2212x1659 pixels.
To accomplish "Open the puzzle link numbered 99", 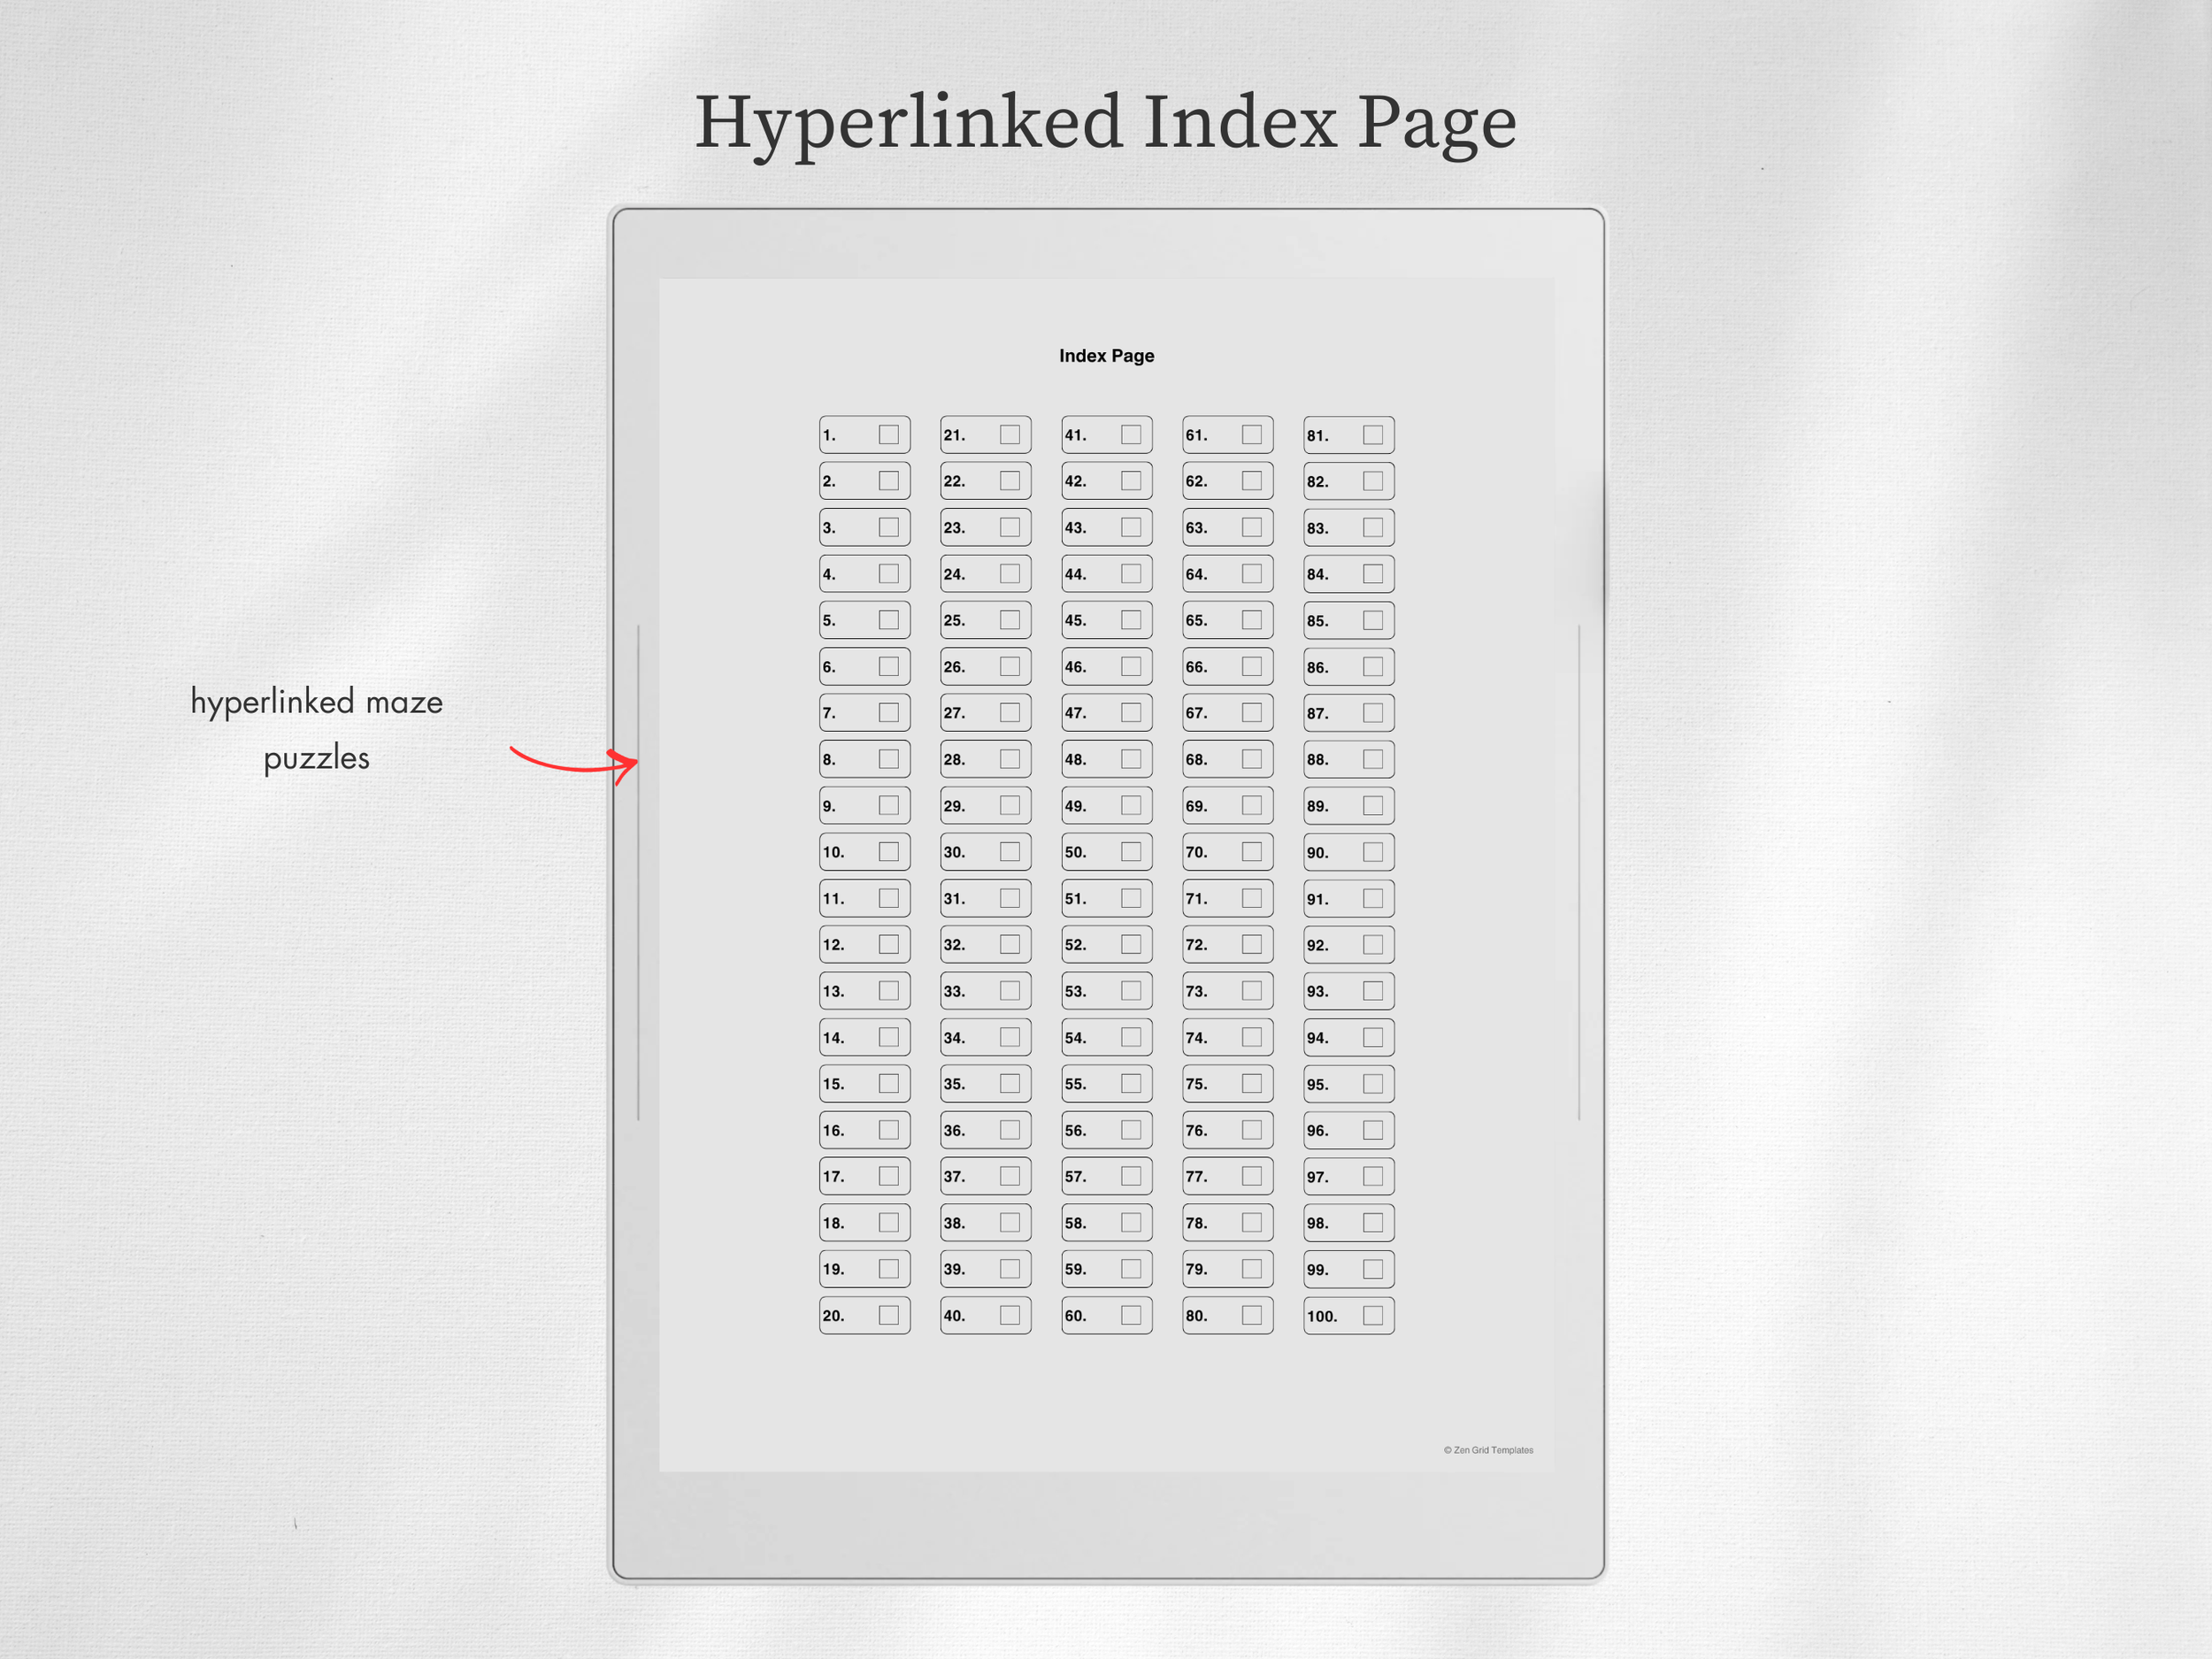I will [1317, 1270].
